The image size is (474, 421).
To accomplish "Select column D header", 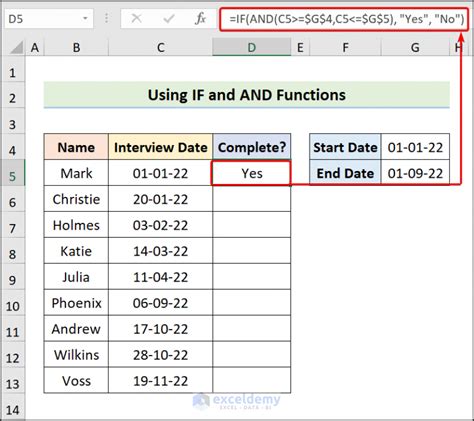I will click(251, 47).
